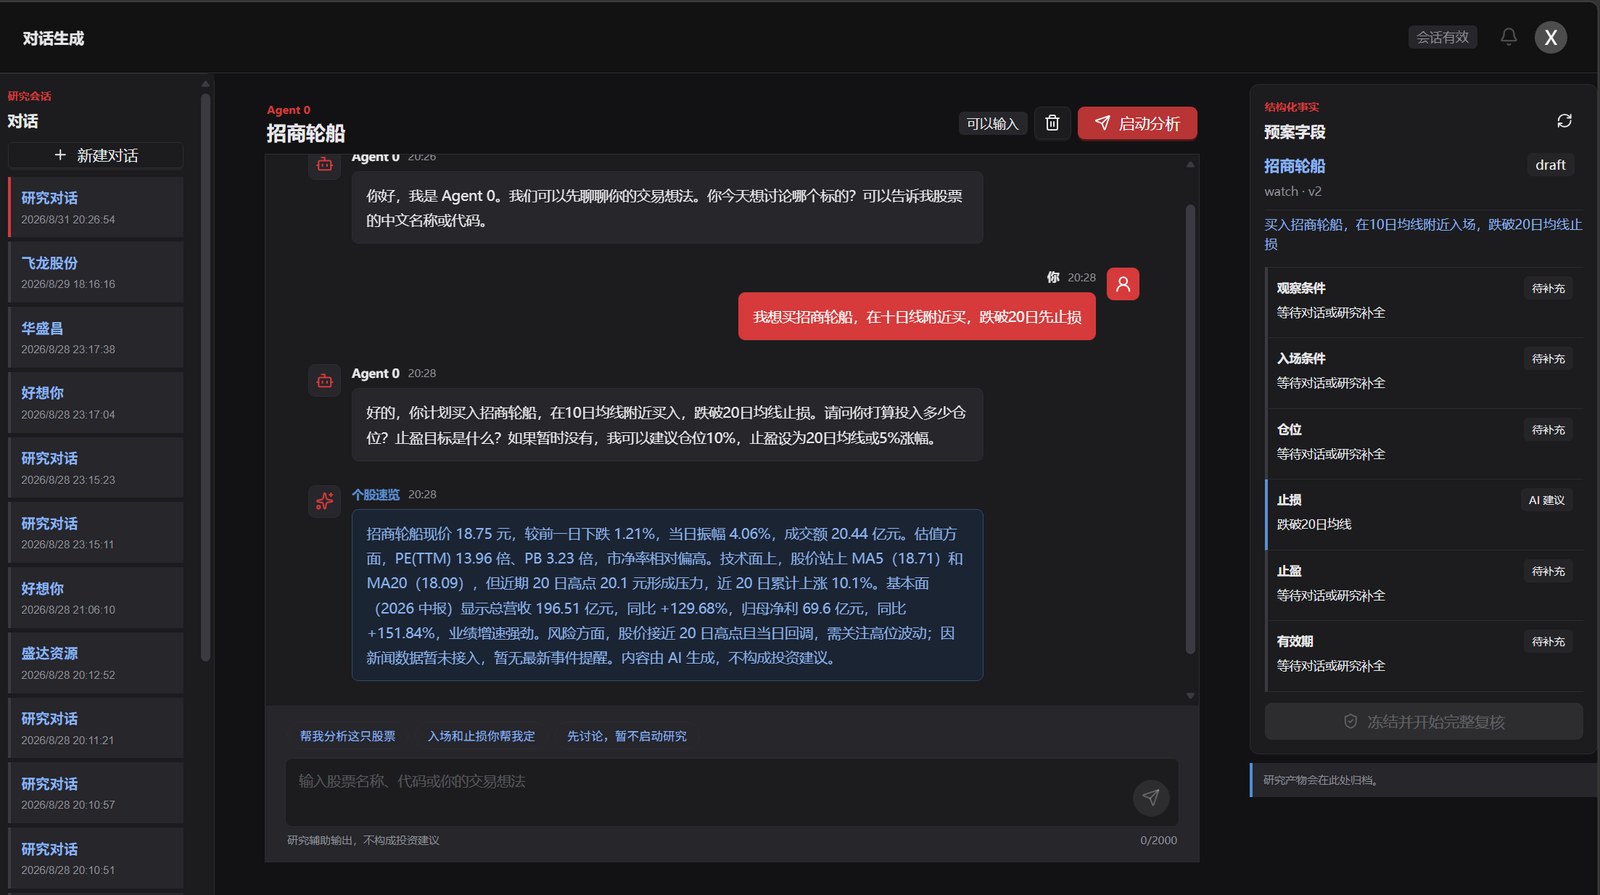Click the 个股速览 stock summary card
The image size is (1600, 895).
(667, 595)
